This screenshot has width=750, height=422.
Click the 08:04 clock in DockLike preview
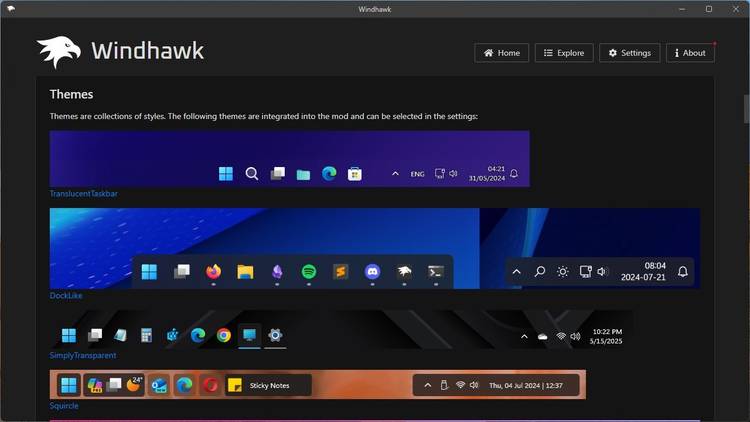tap(655, 266)
